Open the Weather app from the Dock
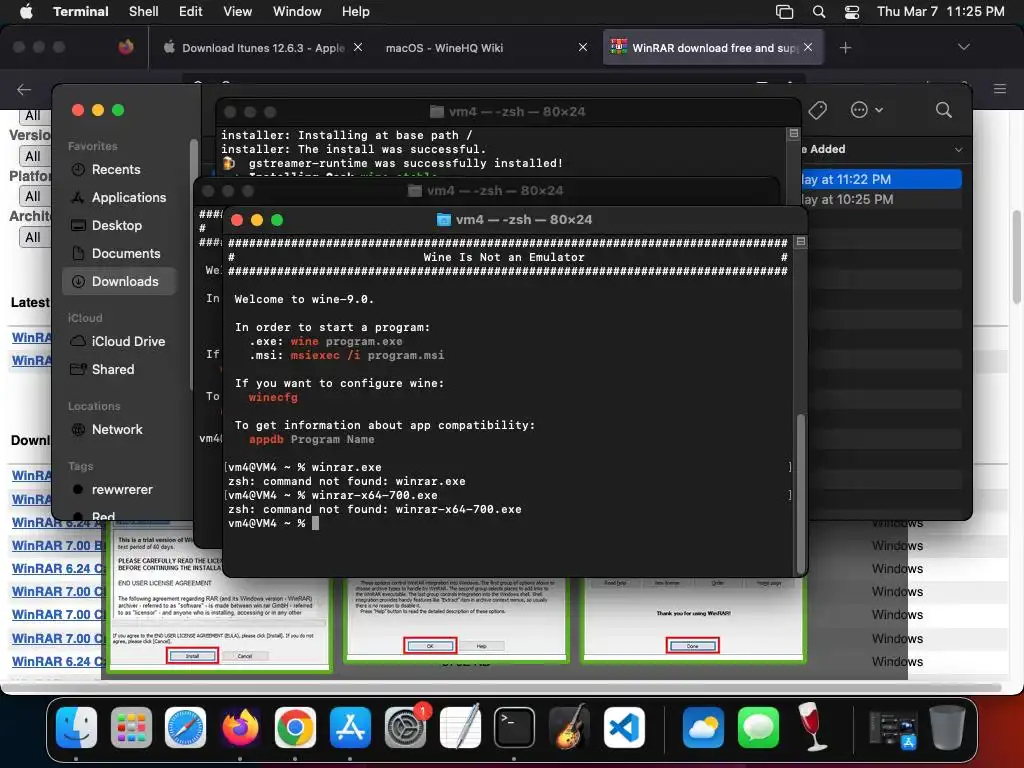Image resolution: width=1024 pixels, height=768 pixels. coord(703,727)
